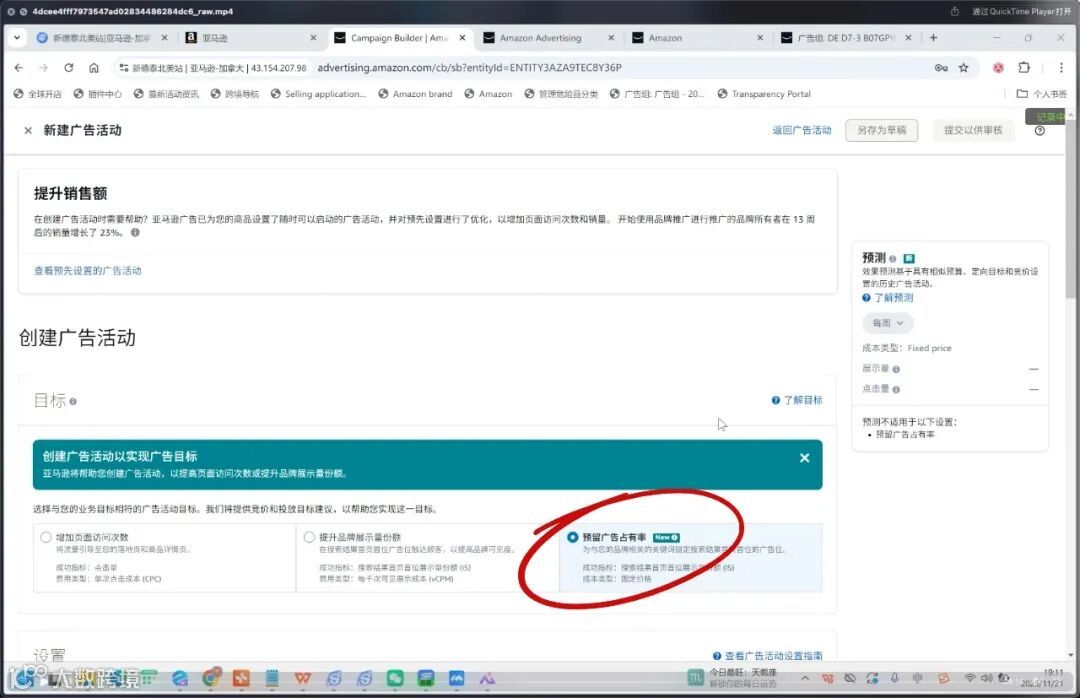Viewport: 1080px width, 698px height.
Task: Open the 跨境导航 bookmark
Action: click(235, 94)
